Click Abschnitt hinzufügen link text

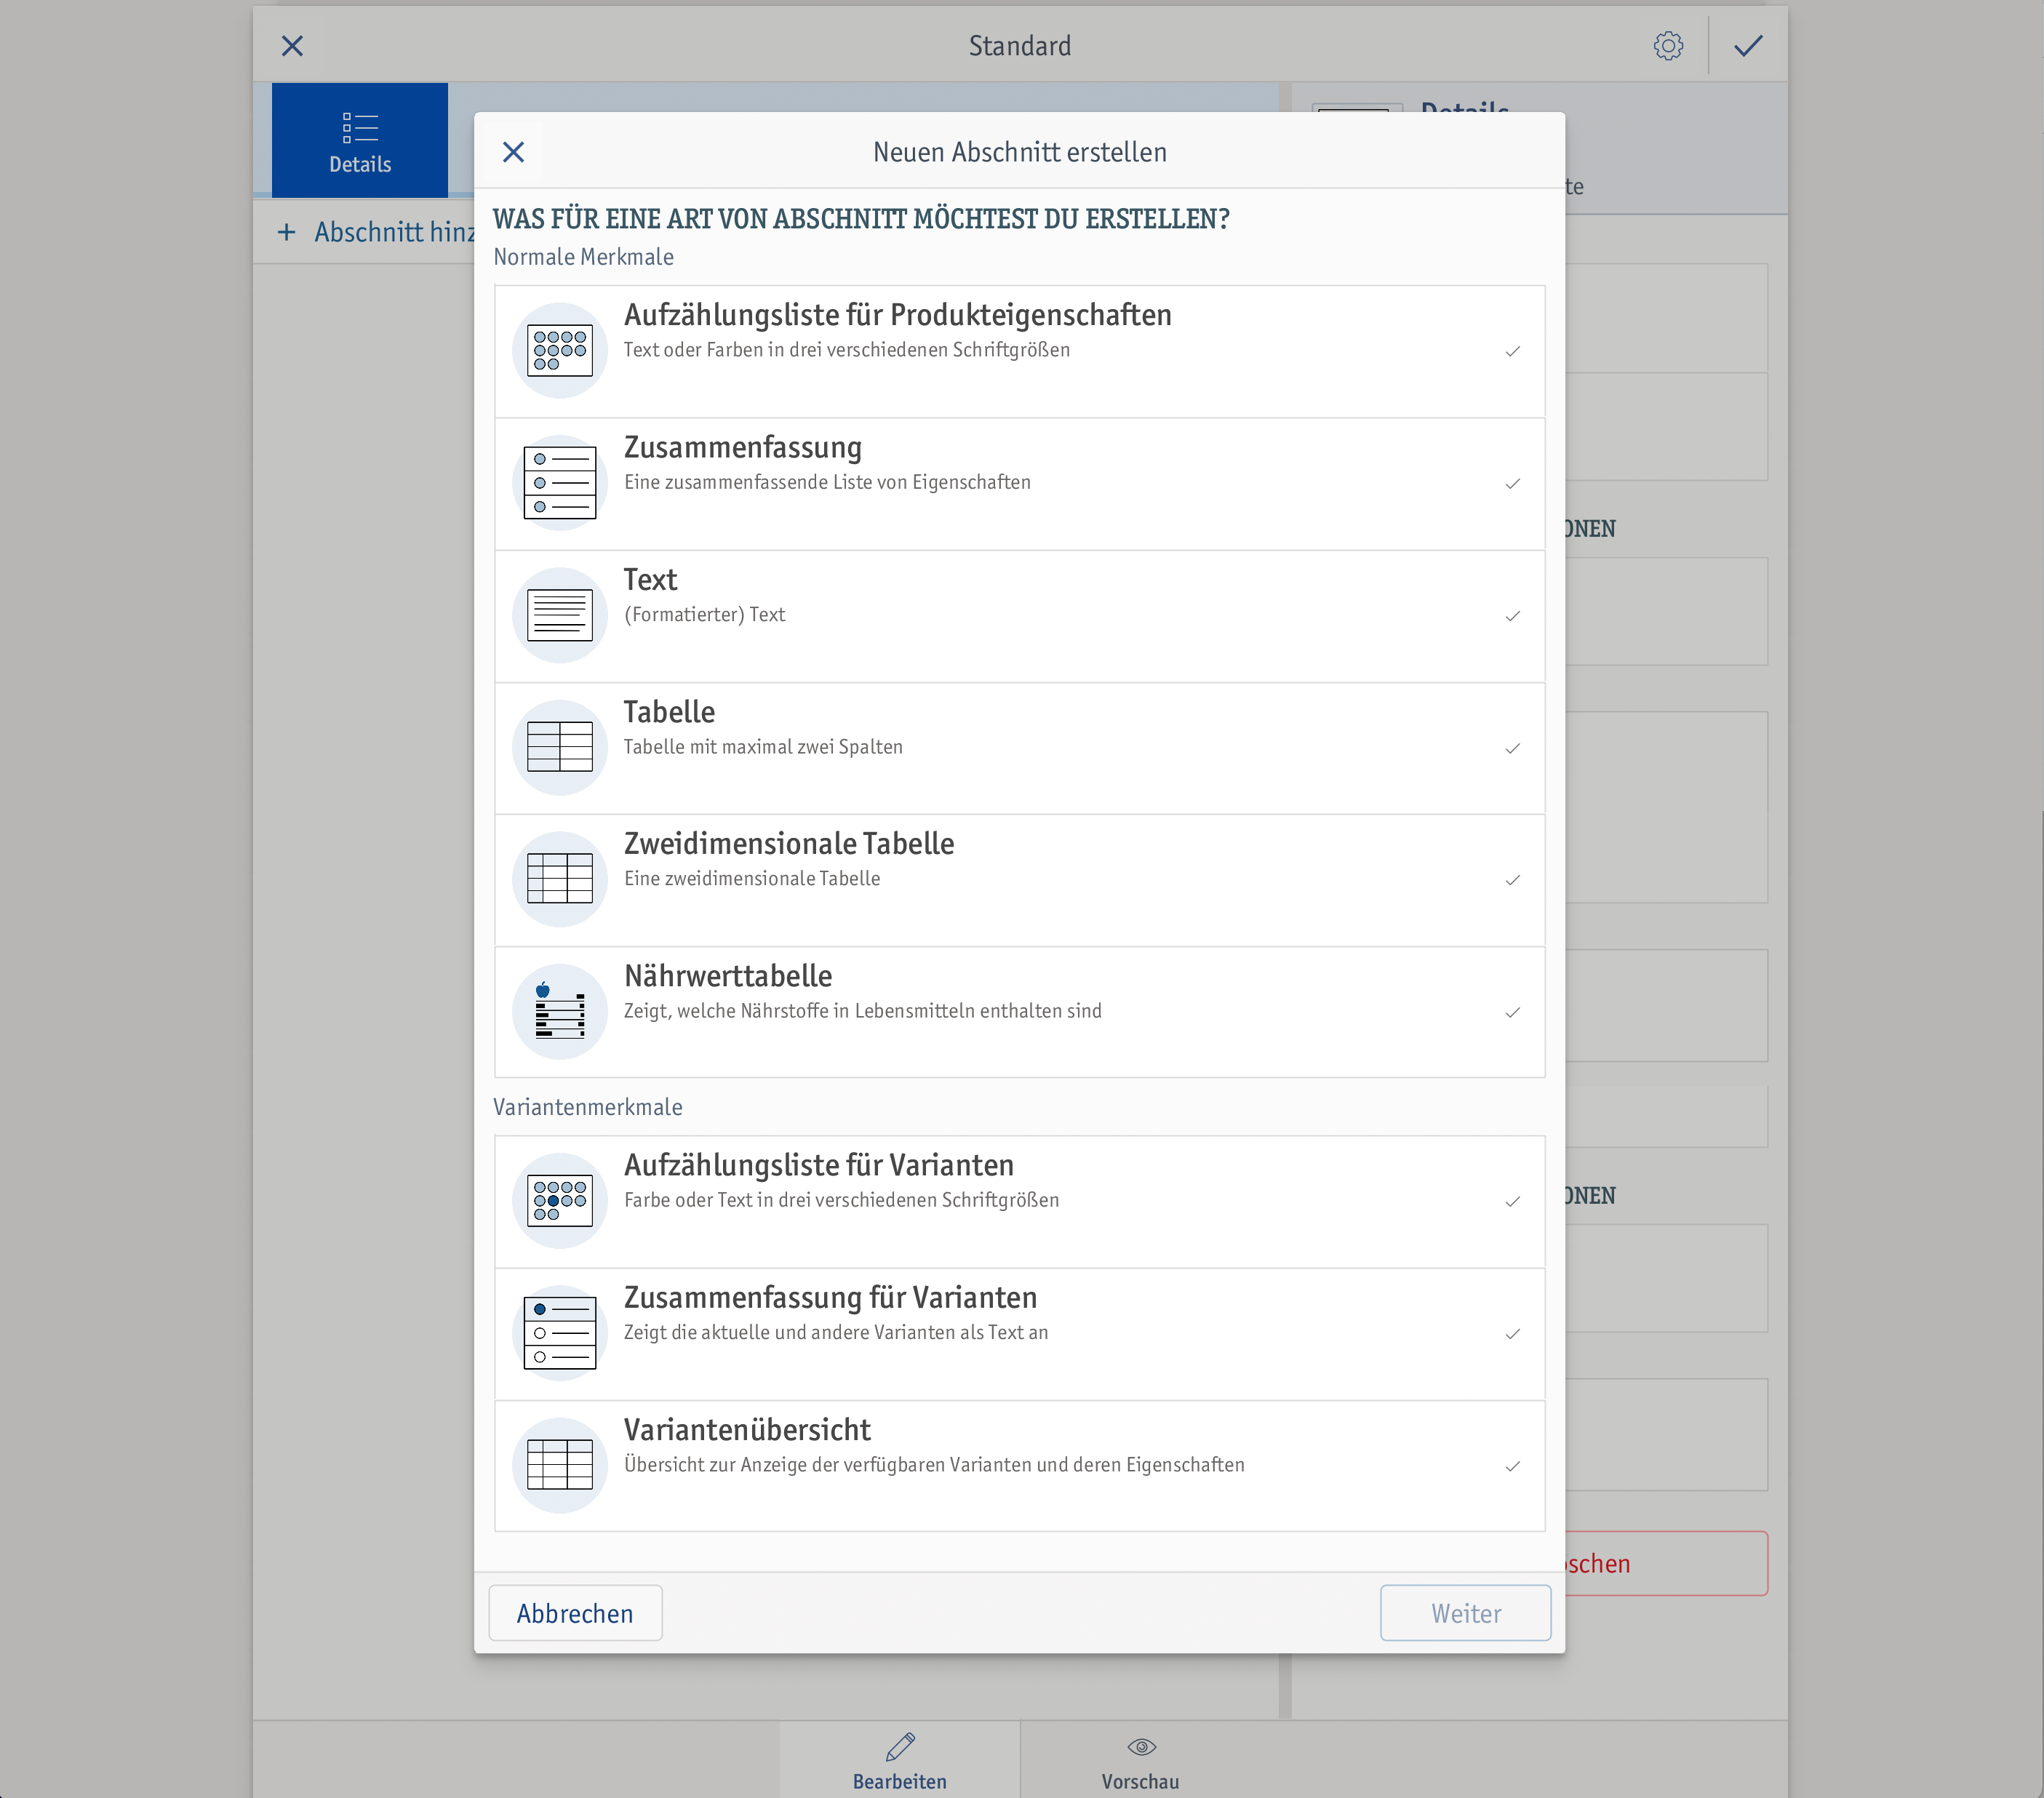tap(395, 232)
